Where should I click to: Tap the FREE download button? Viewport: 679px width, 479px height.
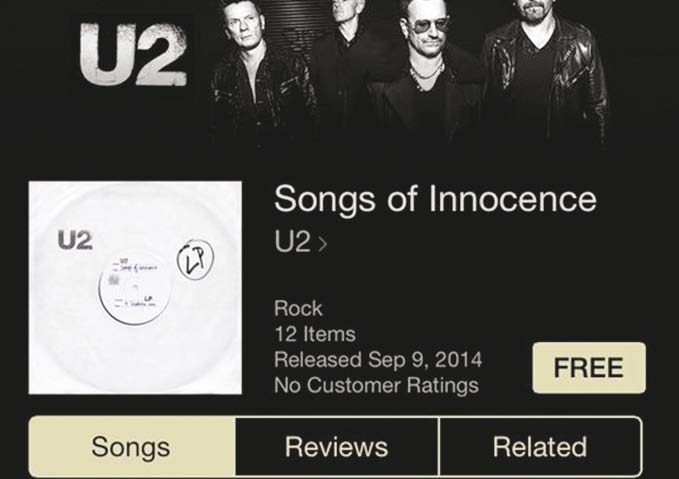[x=589, y=368]
